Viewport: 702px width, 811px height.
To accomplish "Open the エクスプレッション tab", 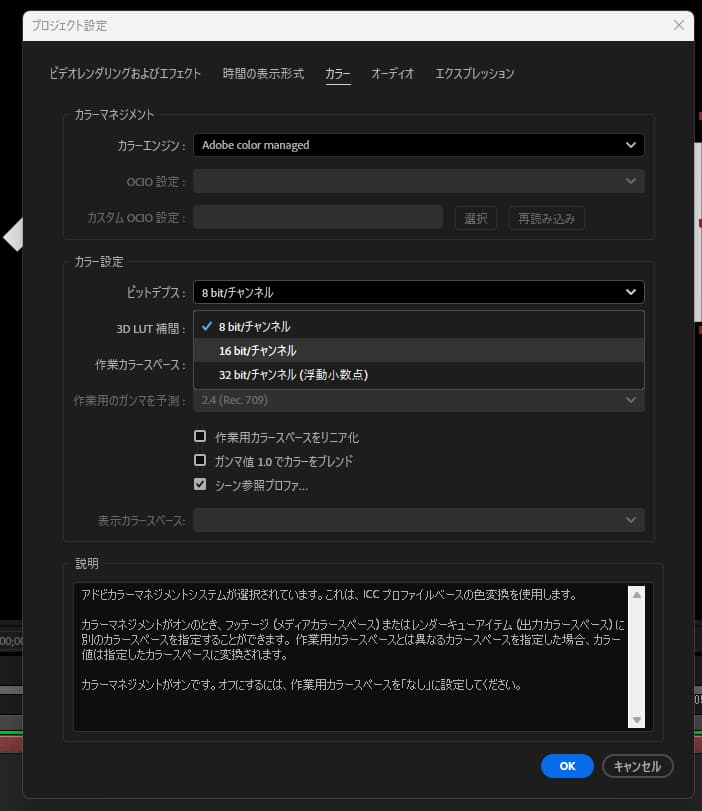I will tap(474, 73).
